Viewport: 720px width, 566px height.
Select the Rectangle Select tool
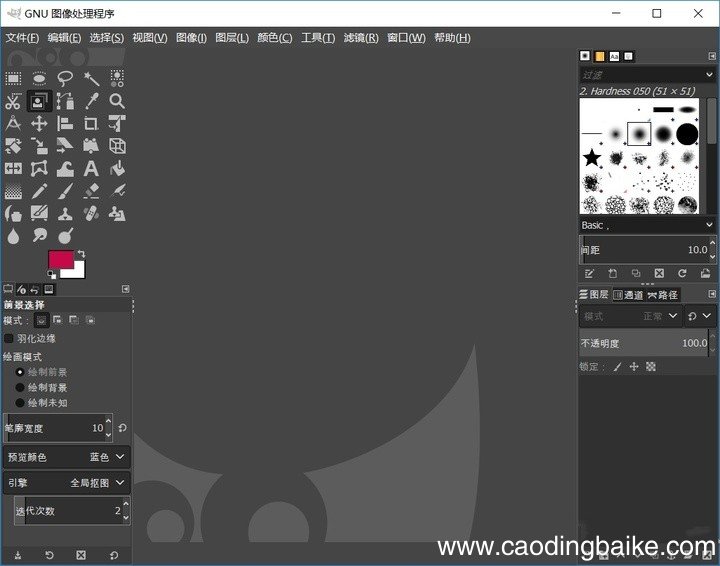pyautogui.click(x=13, y=78)
